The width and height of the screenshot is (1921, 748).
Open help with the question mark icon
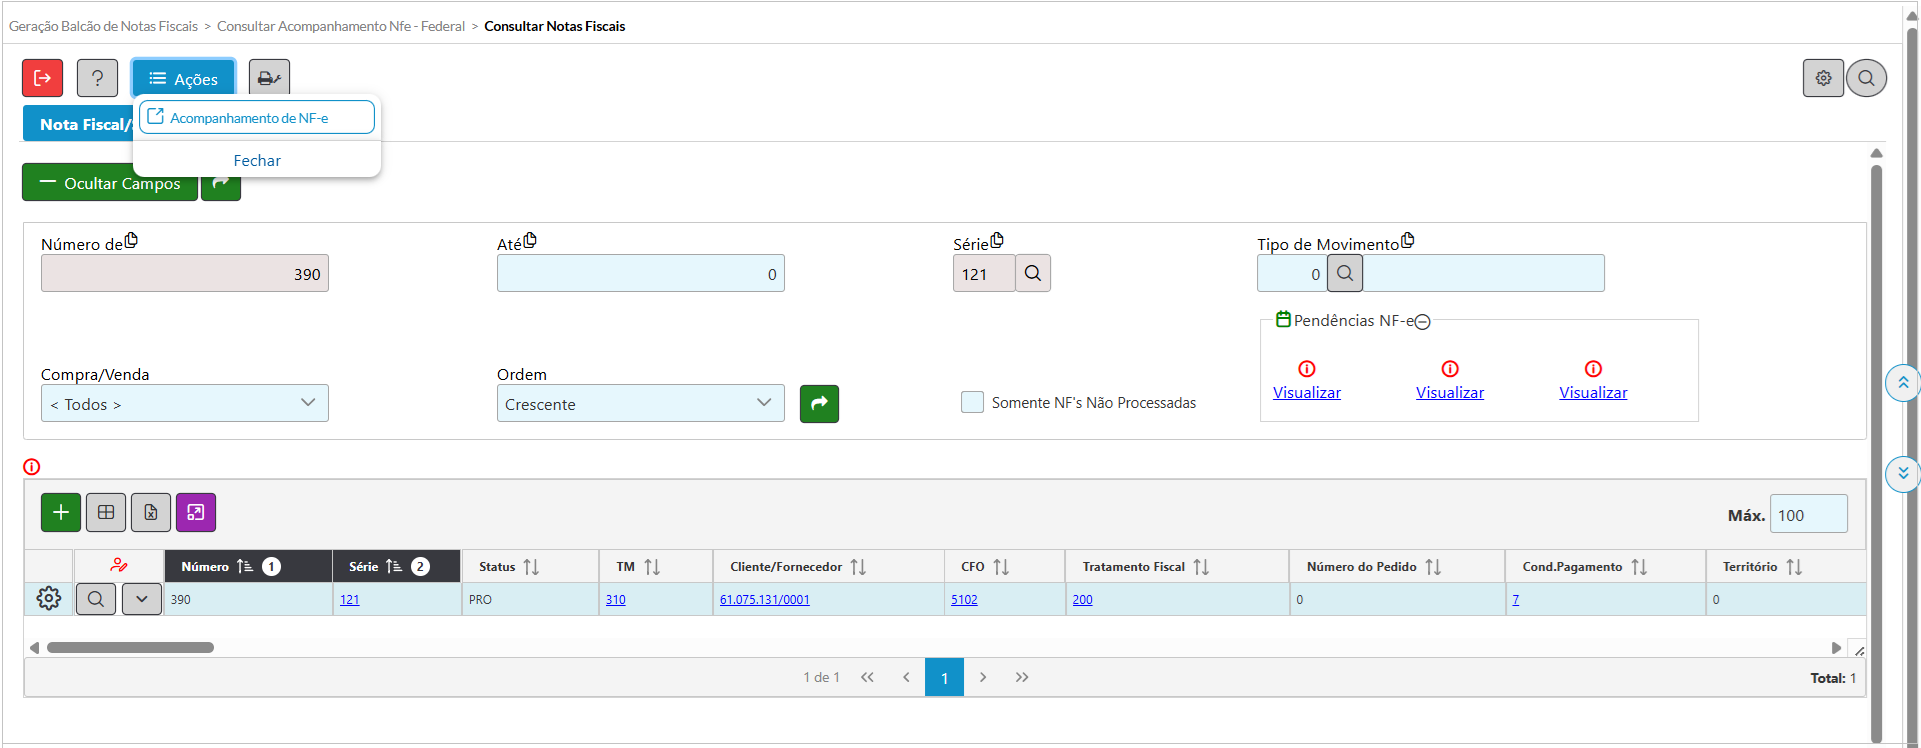[97, 78]
